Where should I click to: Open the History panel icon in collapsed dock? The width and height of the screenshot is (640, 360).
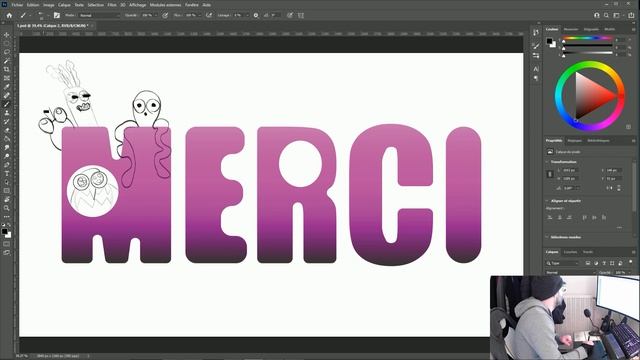(x=536, y=33)
